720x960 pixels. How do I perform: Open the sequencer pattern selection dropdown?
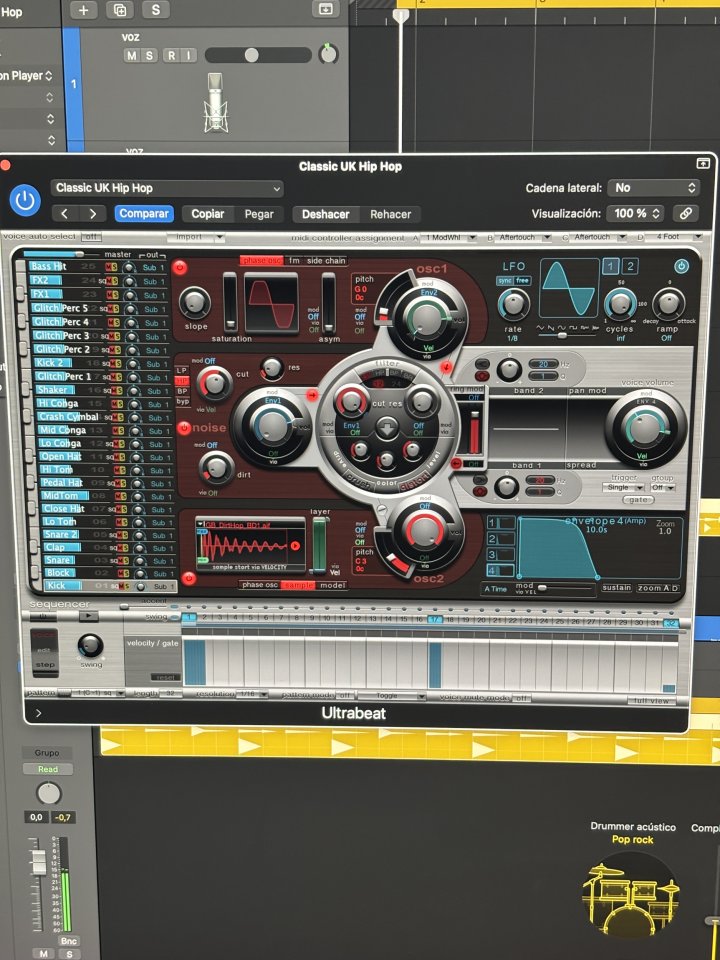pos(98,693)
